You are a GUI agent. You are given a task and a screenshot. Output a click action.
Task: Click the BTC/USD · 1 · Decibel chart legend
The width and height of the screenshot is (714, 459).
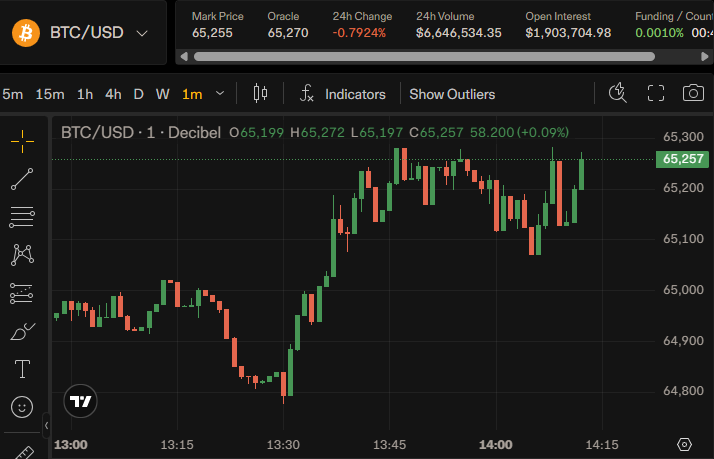141,133
